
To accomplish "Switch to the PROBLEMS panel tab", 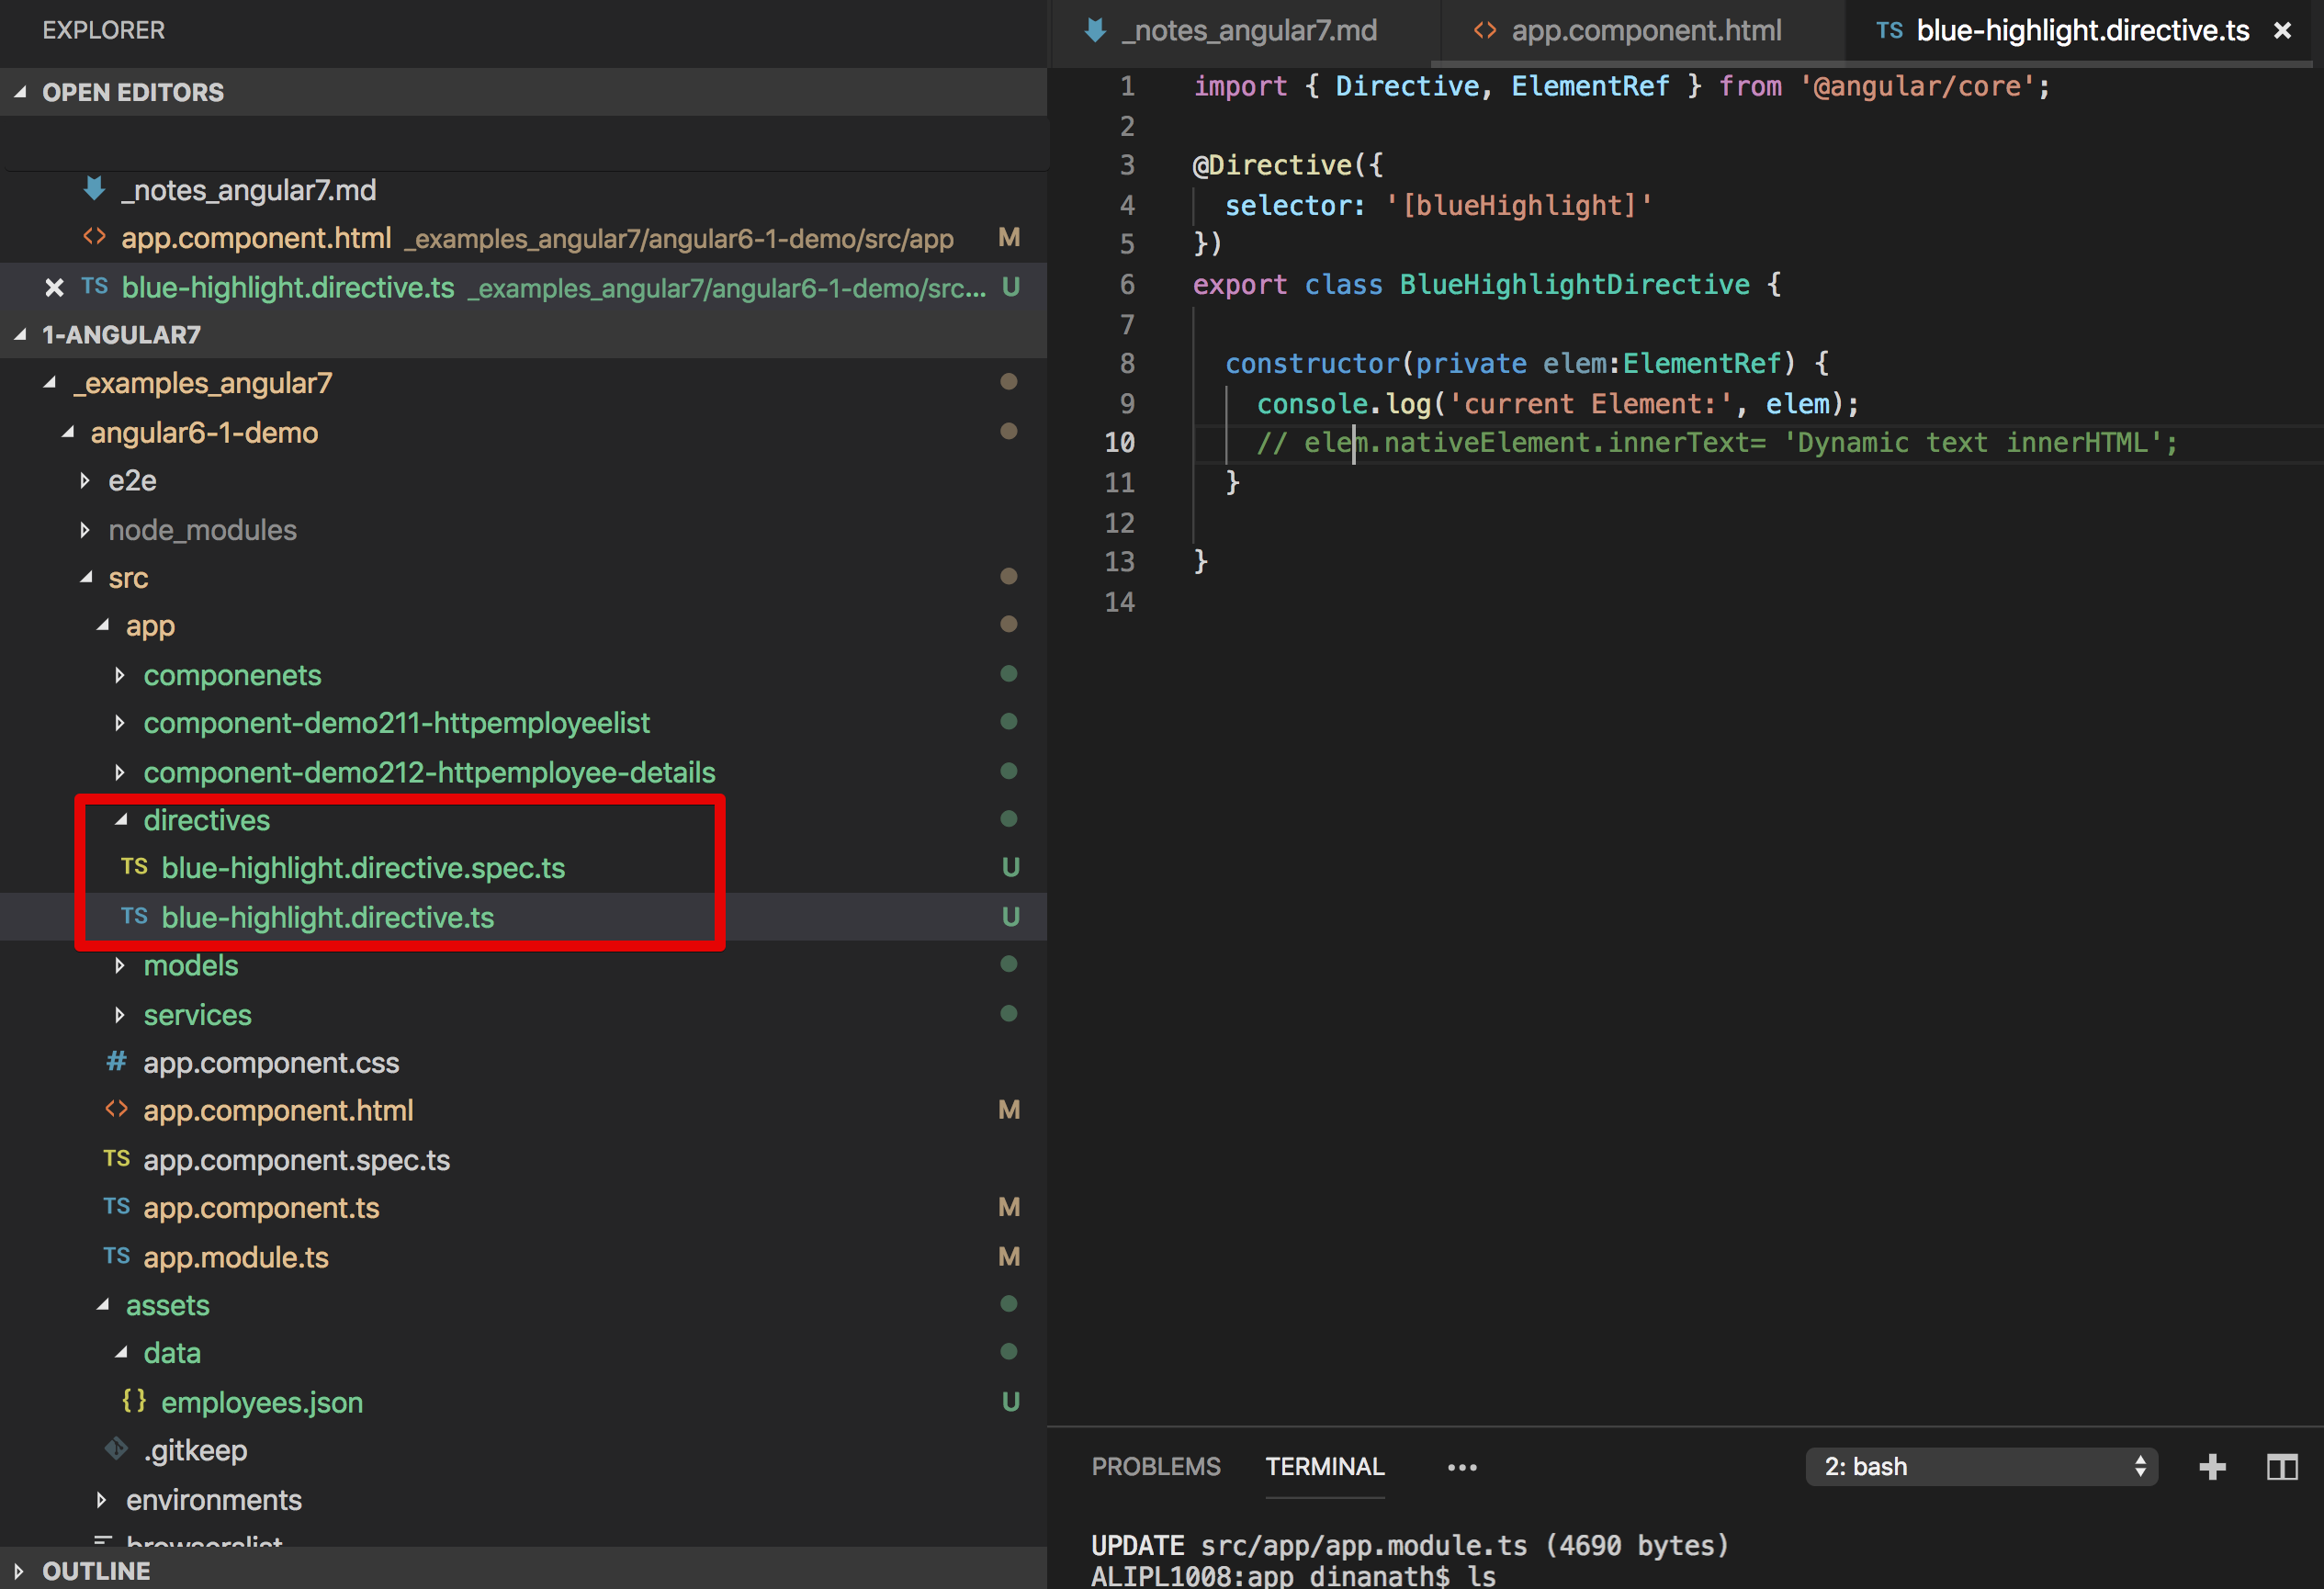I will tap(1155, 1467).
